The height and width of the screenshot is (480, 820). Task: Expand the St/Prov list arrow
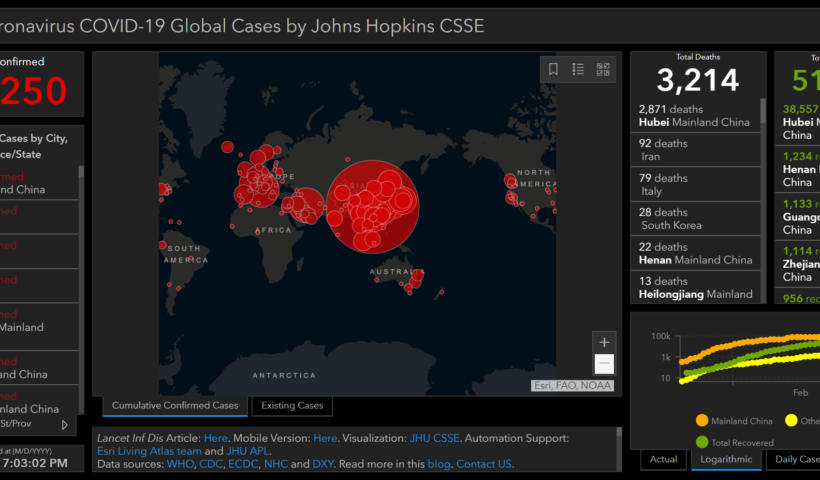click(66, 425)
